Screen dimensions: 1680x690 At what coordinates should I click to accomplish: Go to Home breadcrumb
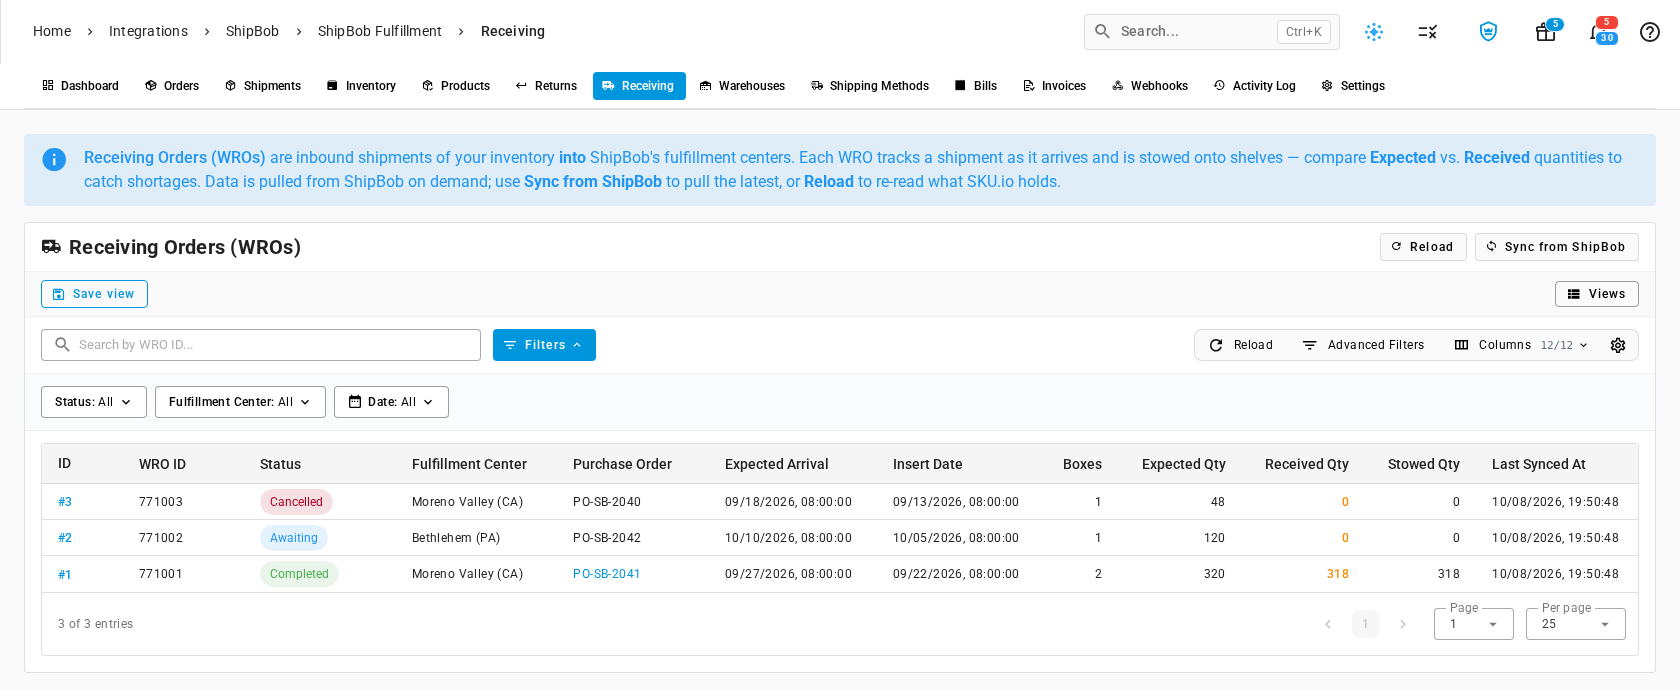tap(52, 31)
